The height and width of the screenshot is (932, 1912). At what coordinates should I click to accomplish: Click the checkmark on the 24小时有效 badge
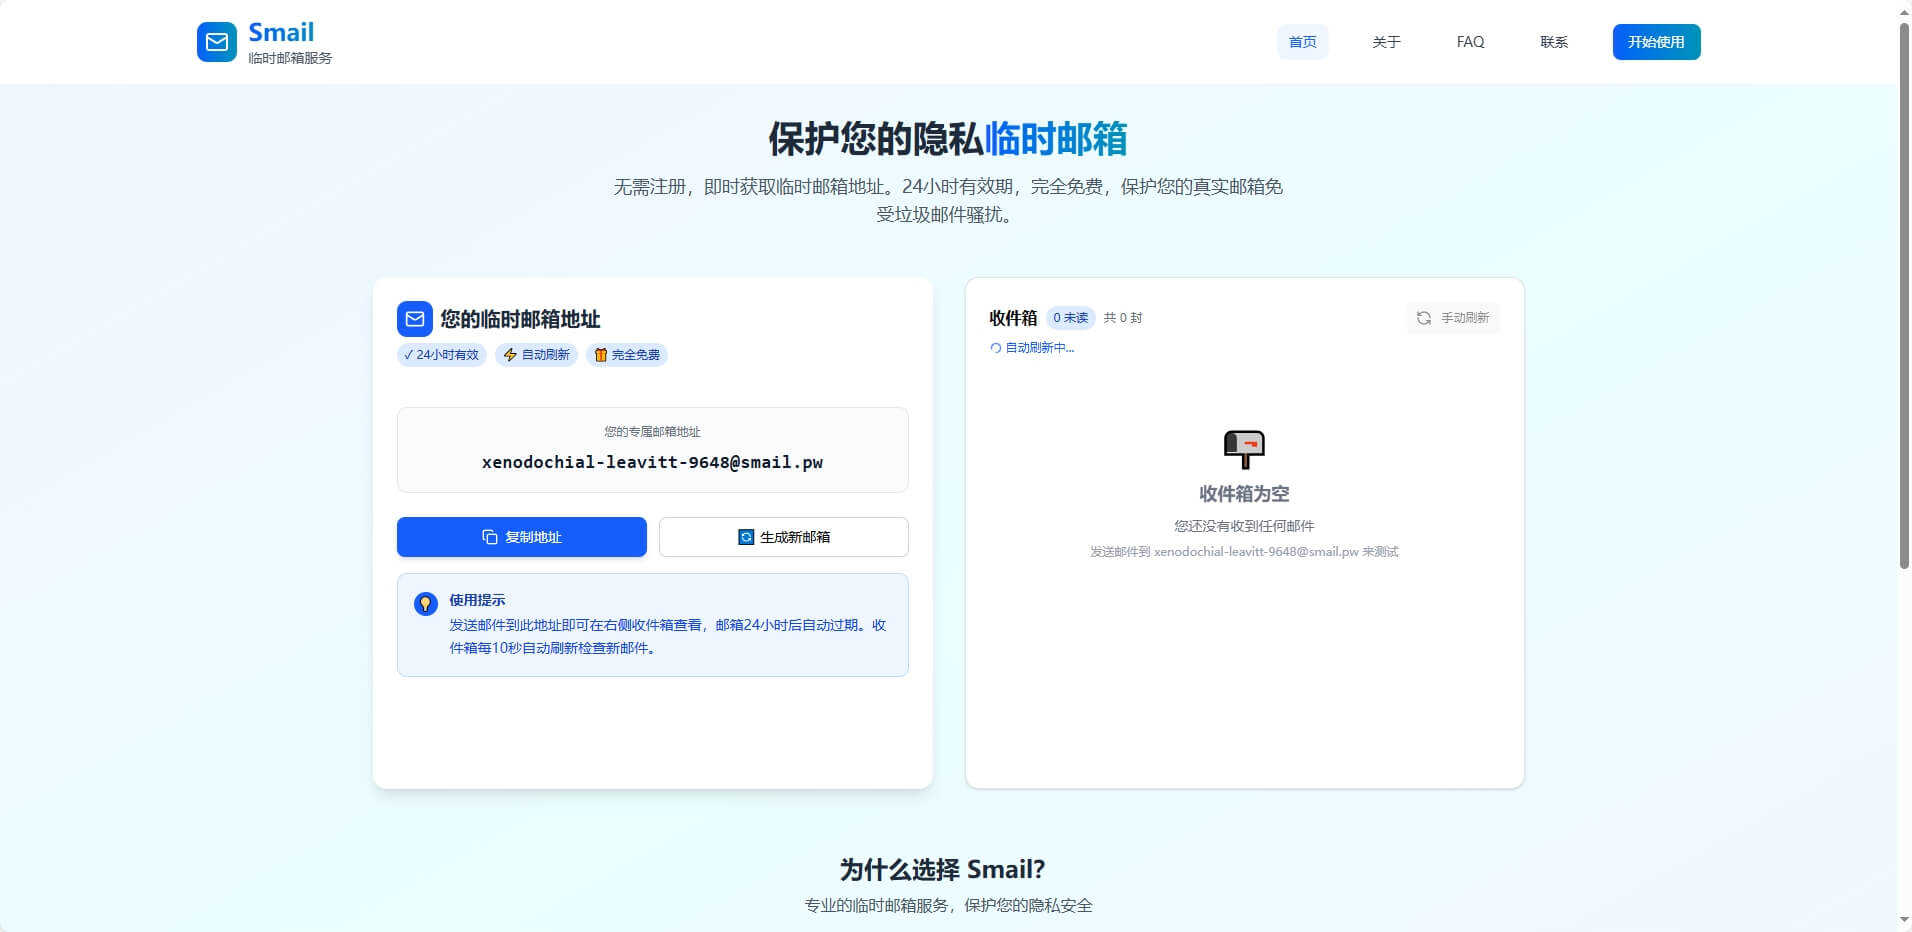coord(408,354)
